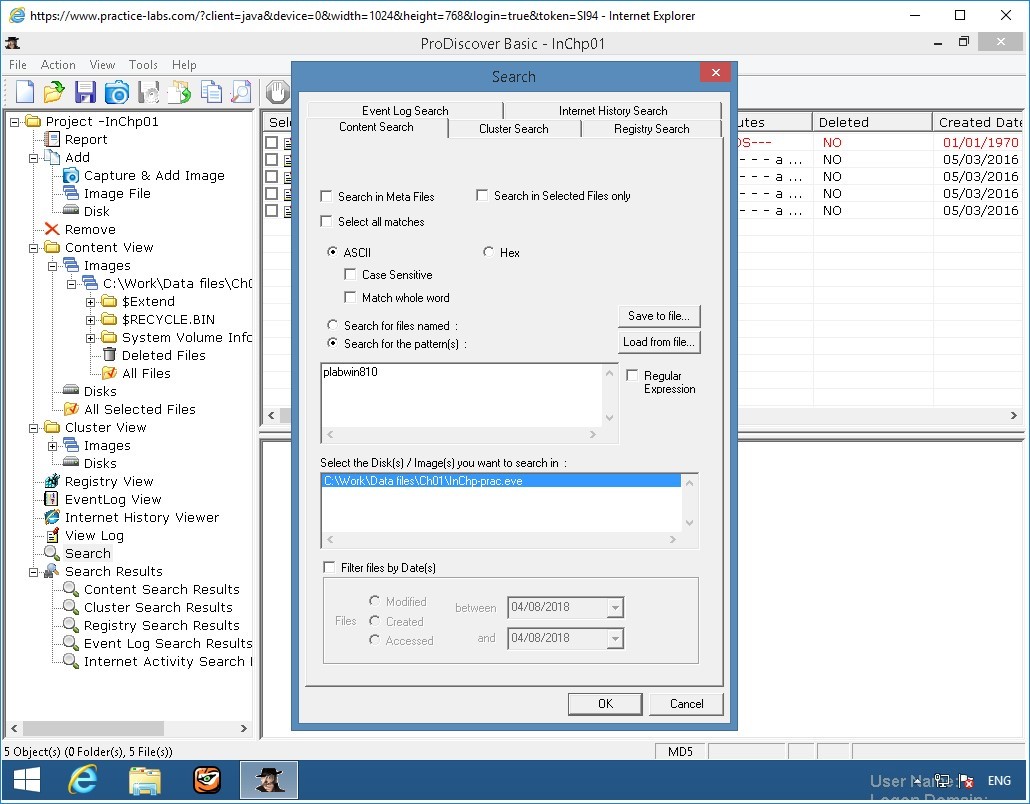1030x804 pixels.
Task: Click the folder with green arrow toolbar icon
Action: [179, 92]
